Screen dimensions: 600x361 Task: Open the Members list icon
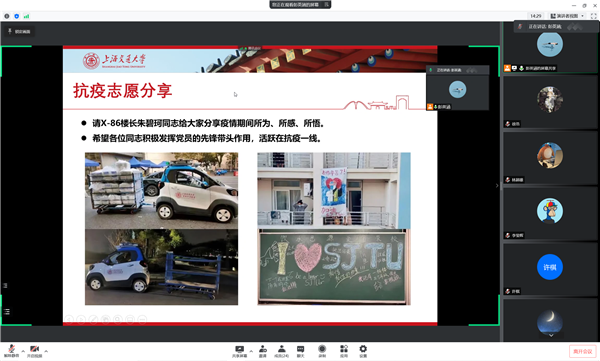(x=281, y=351)
